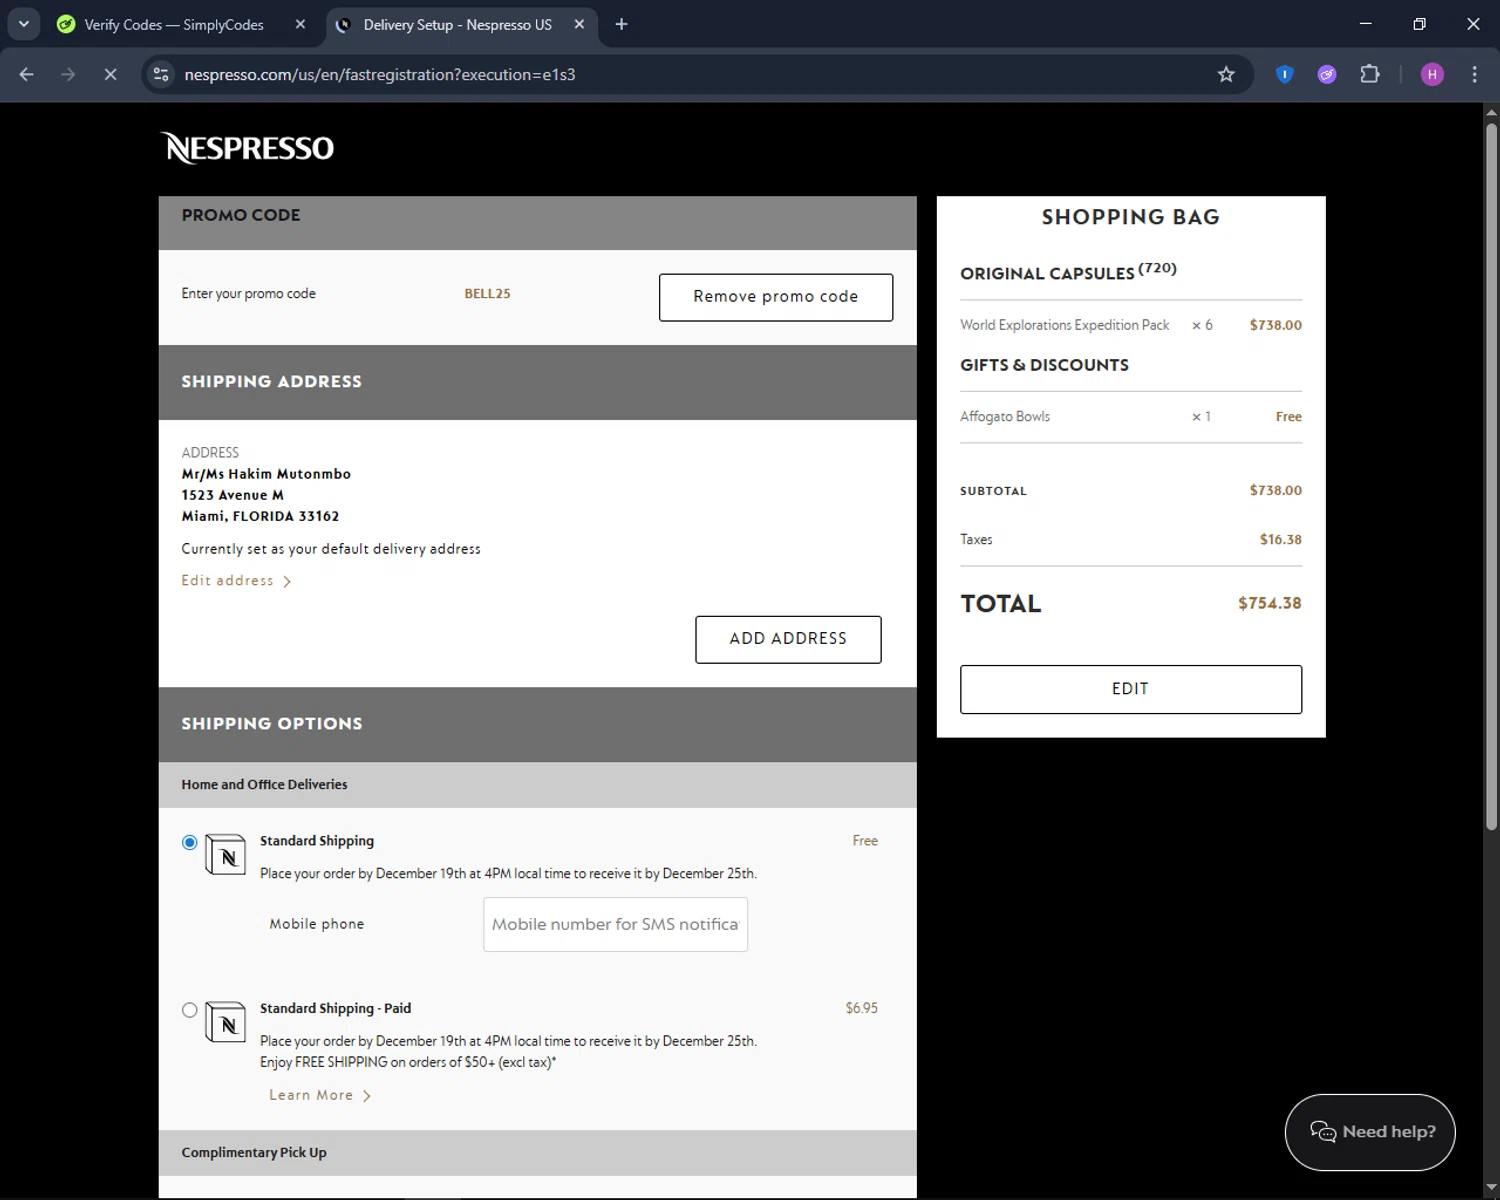The image size is (1500, 1200).
Task: Click the subtotal amount $738.00
Action: 1275,490
